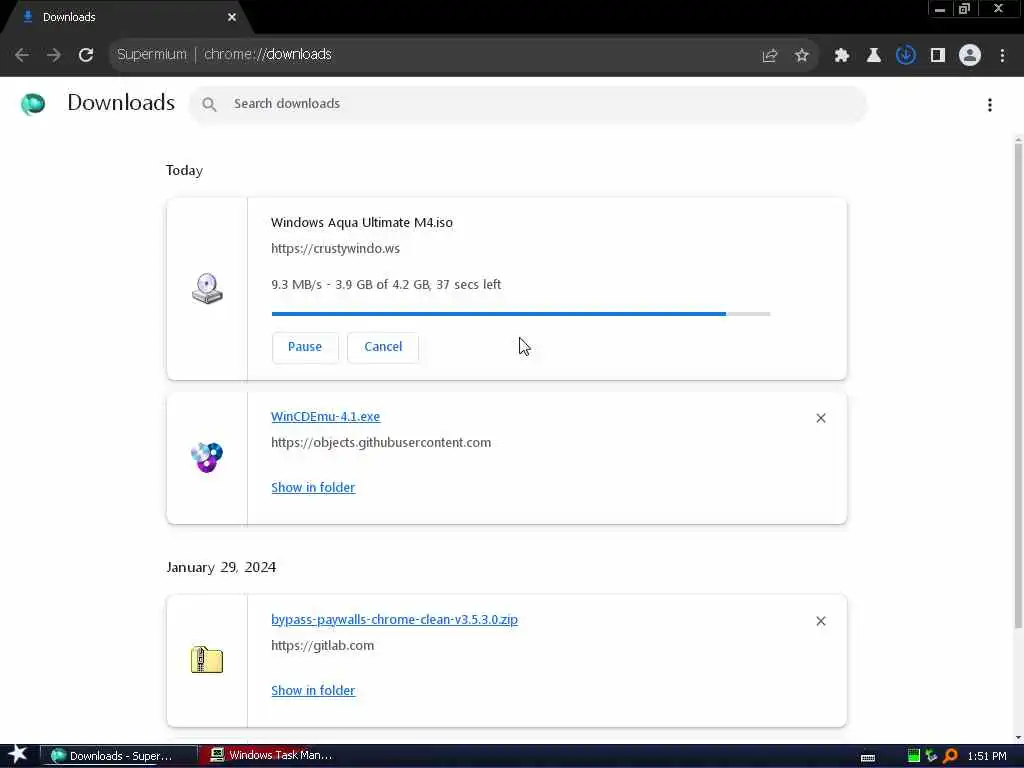Toggle the browser side panel icon
Image resolution: width=1024 pixels, height=768 pixels.
938,56
